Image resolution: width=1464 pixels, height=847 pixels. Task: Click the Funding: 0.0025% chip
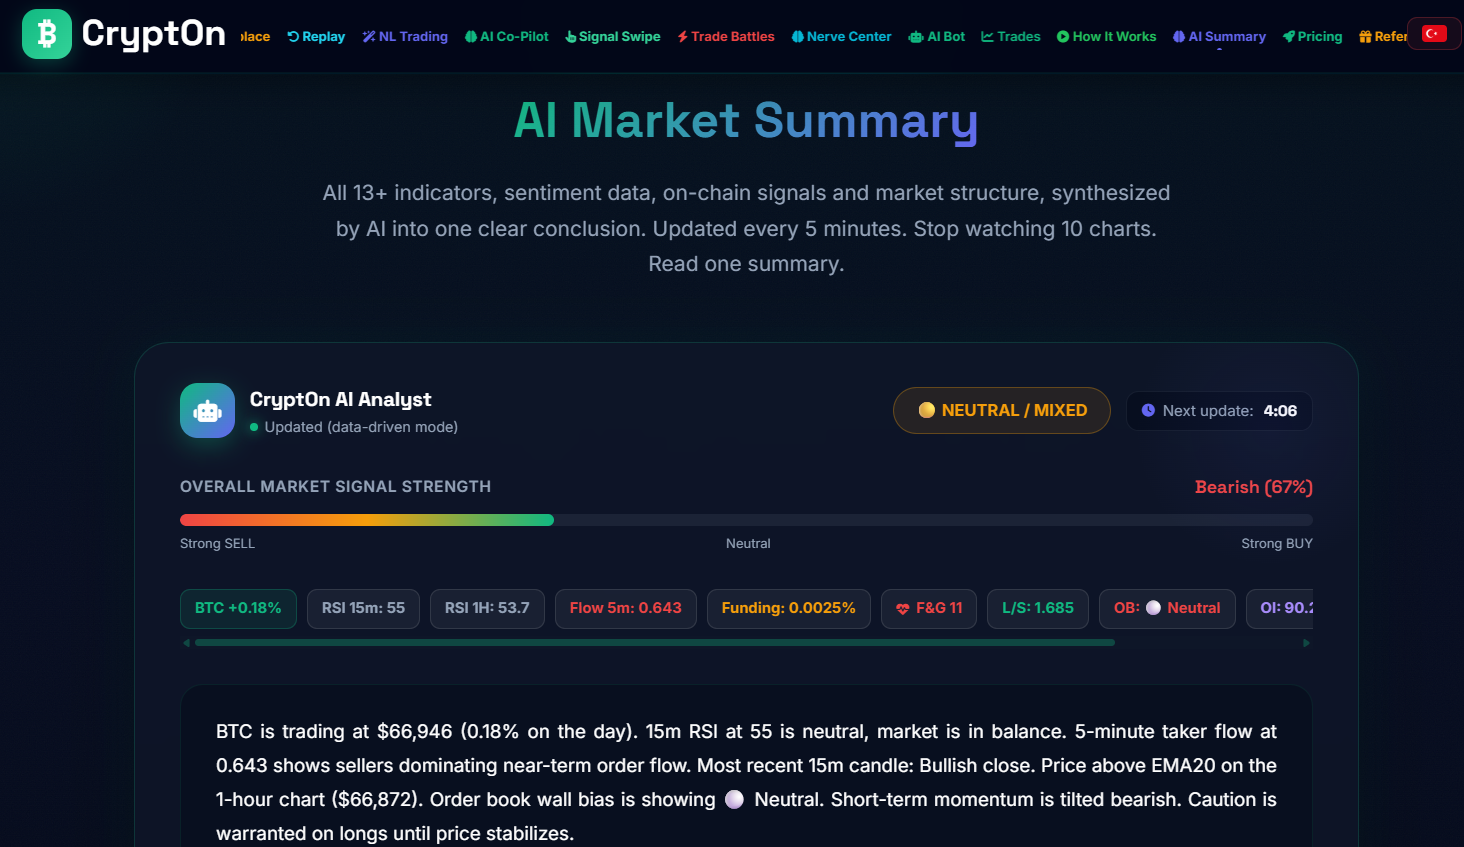point(789,608)
